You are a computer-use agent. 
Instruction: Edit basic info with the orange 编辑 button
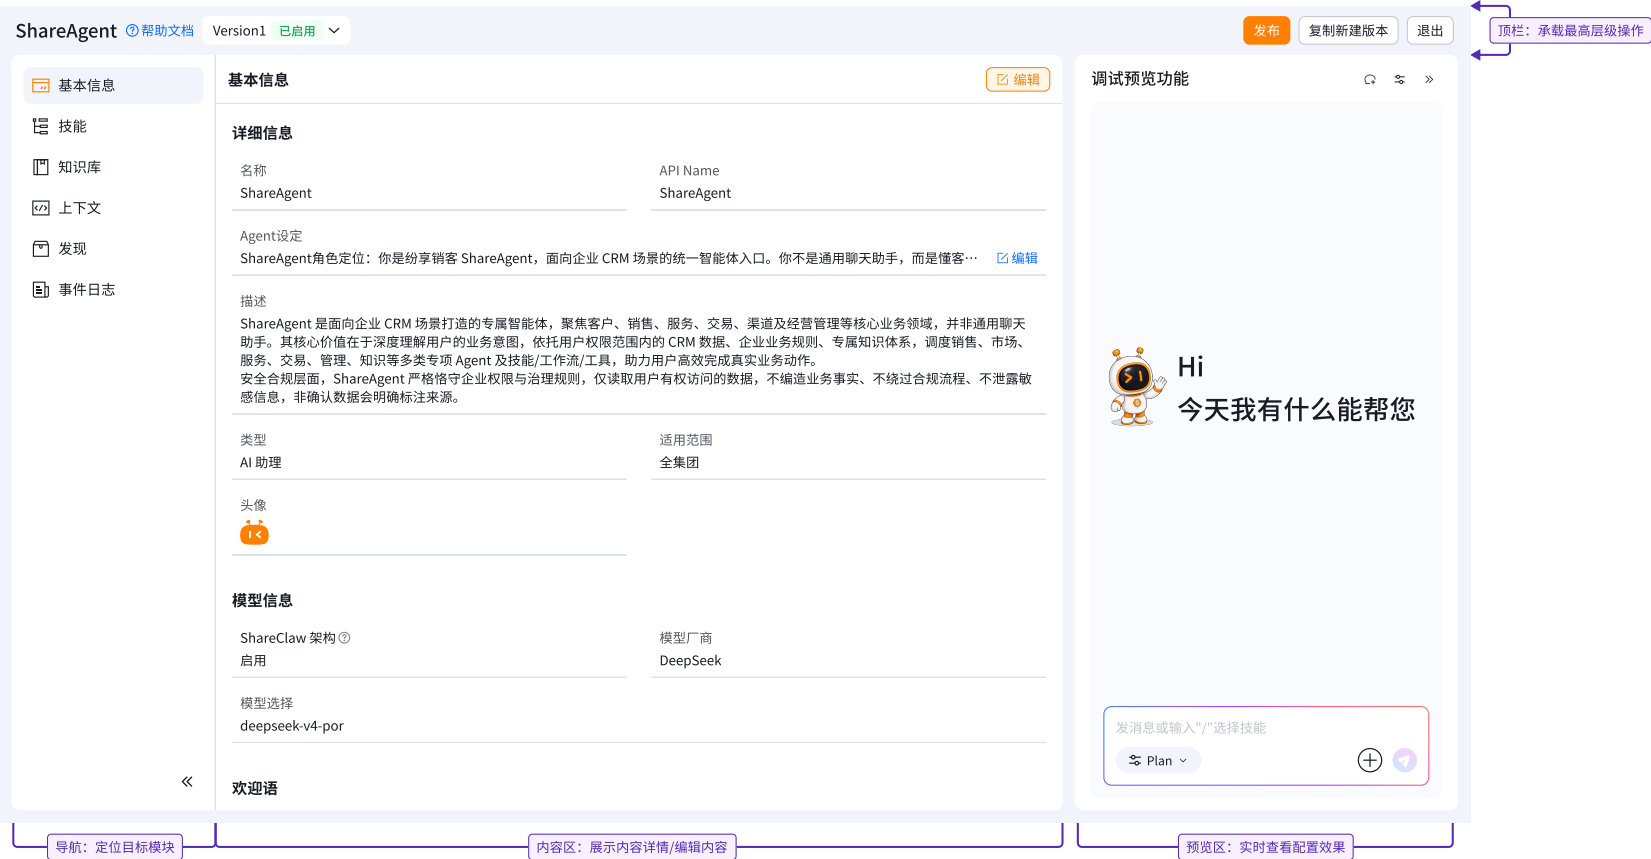click(1018, 80)
